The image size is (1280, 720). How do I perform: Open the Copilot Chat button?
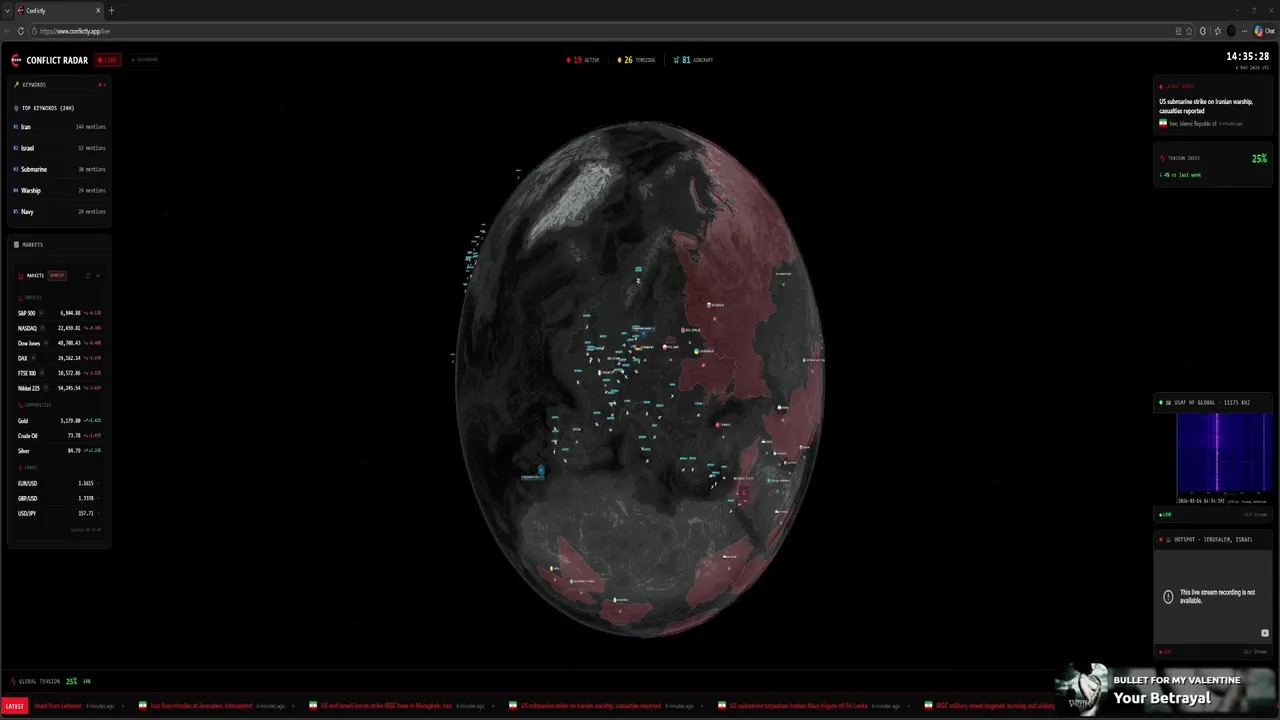point(1265,31)
